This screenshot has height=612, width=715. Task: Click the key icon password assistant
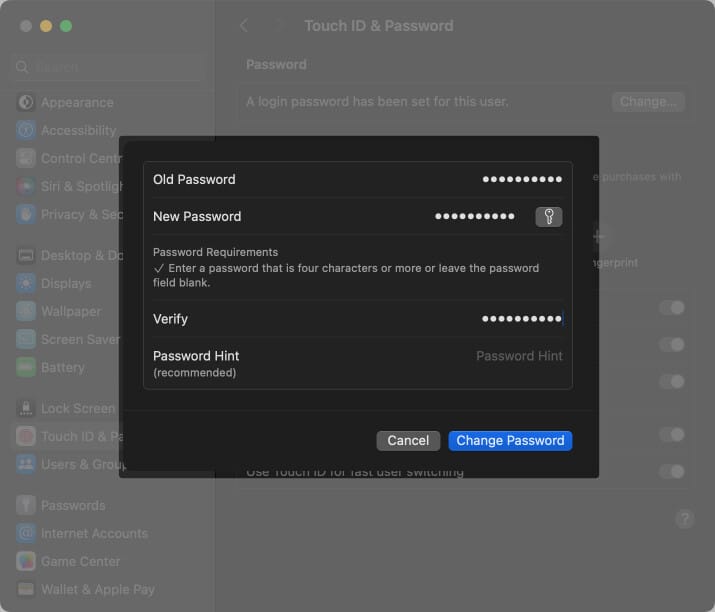coord(549,217)
